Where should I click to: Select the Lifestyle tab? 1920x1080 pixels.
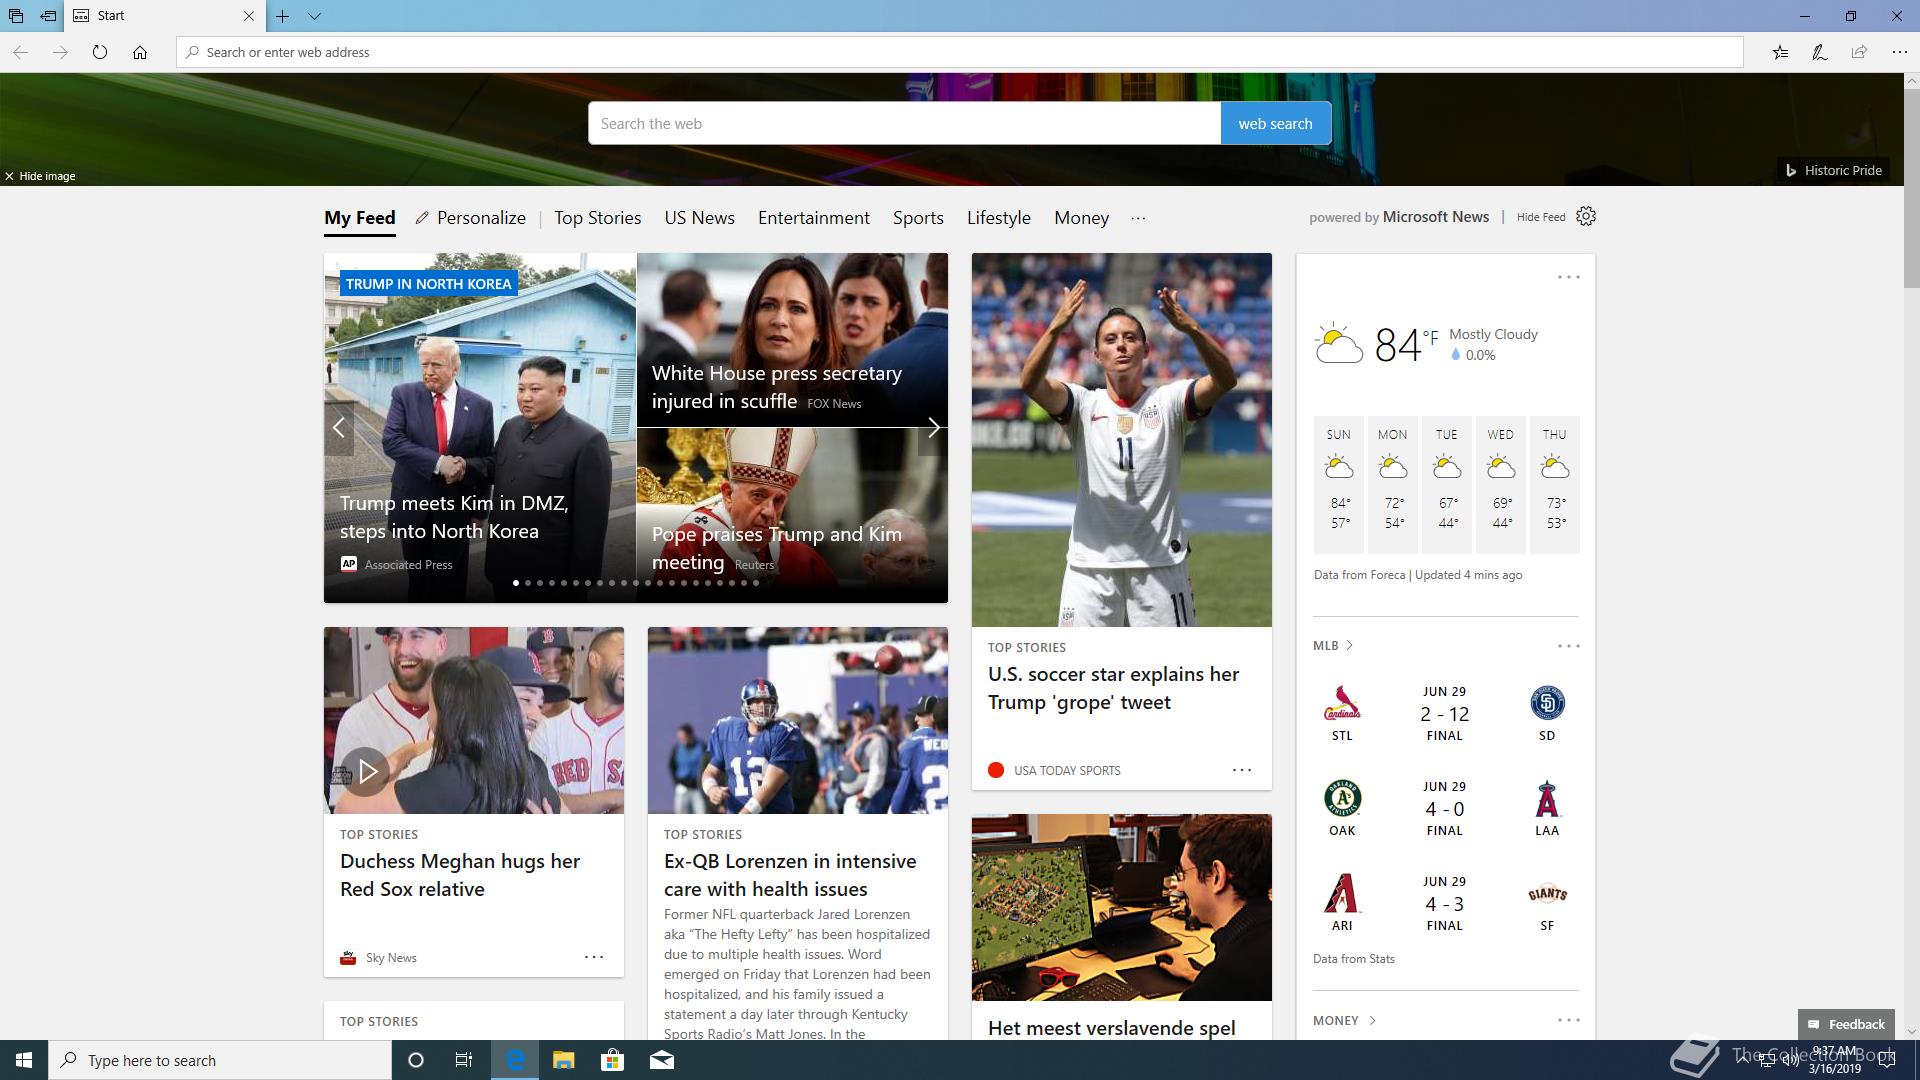point(998,218)
